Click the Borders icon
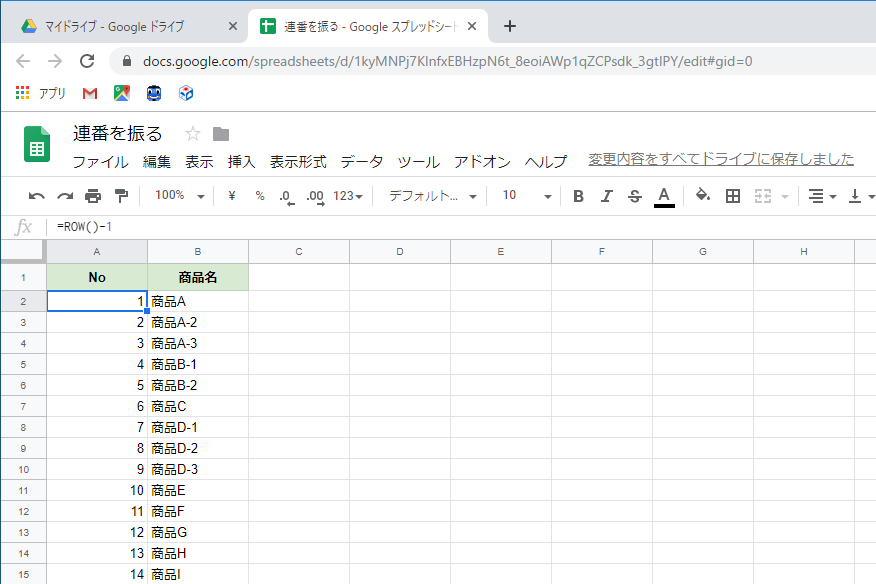Screen dimensions: 876x584 [x=733, y=196]
